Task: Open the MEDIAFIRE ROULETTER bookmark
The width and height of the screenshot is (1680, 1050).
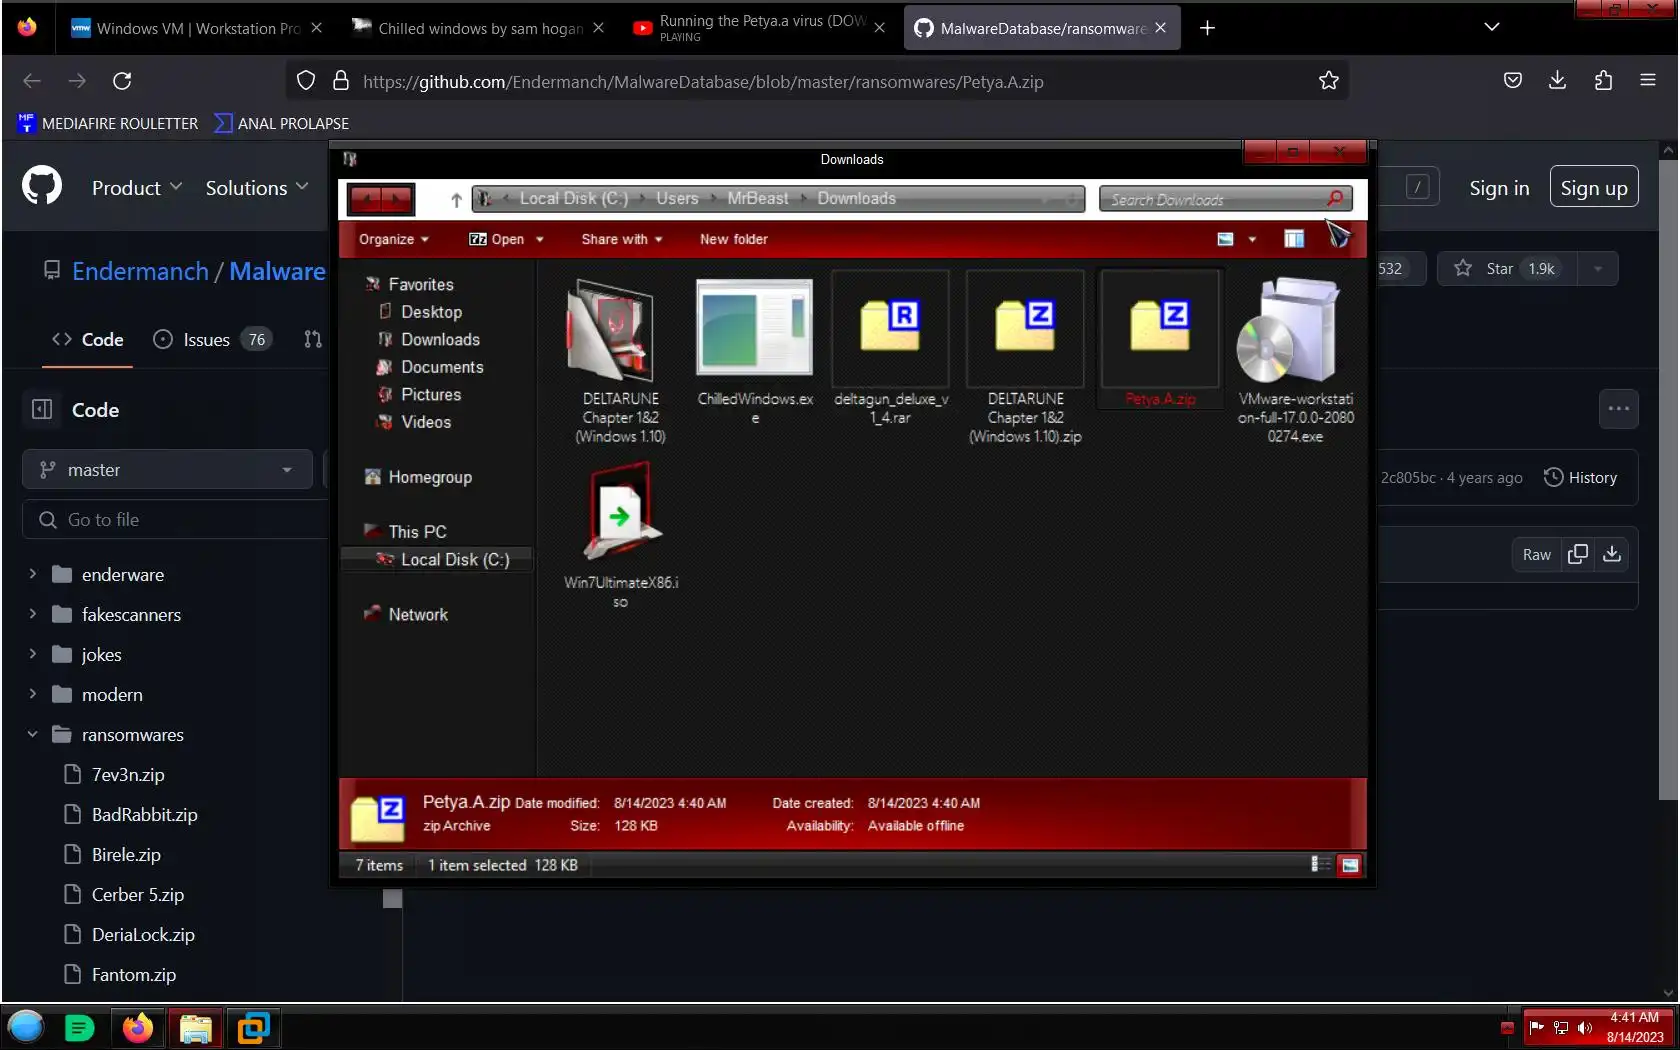Action: point(108,123)
